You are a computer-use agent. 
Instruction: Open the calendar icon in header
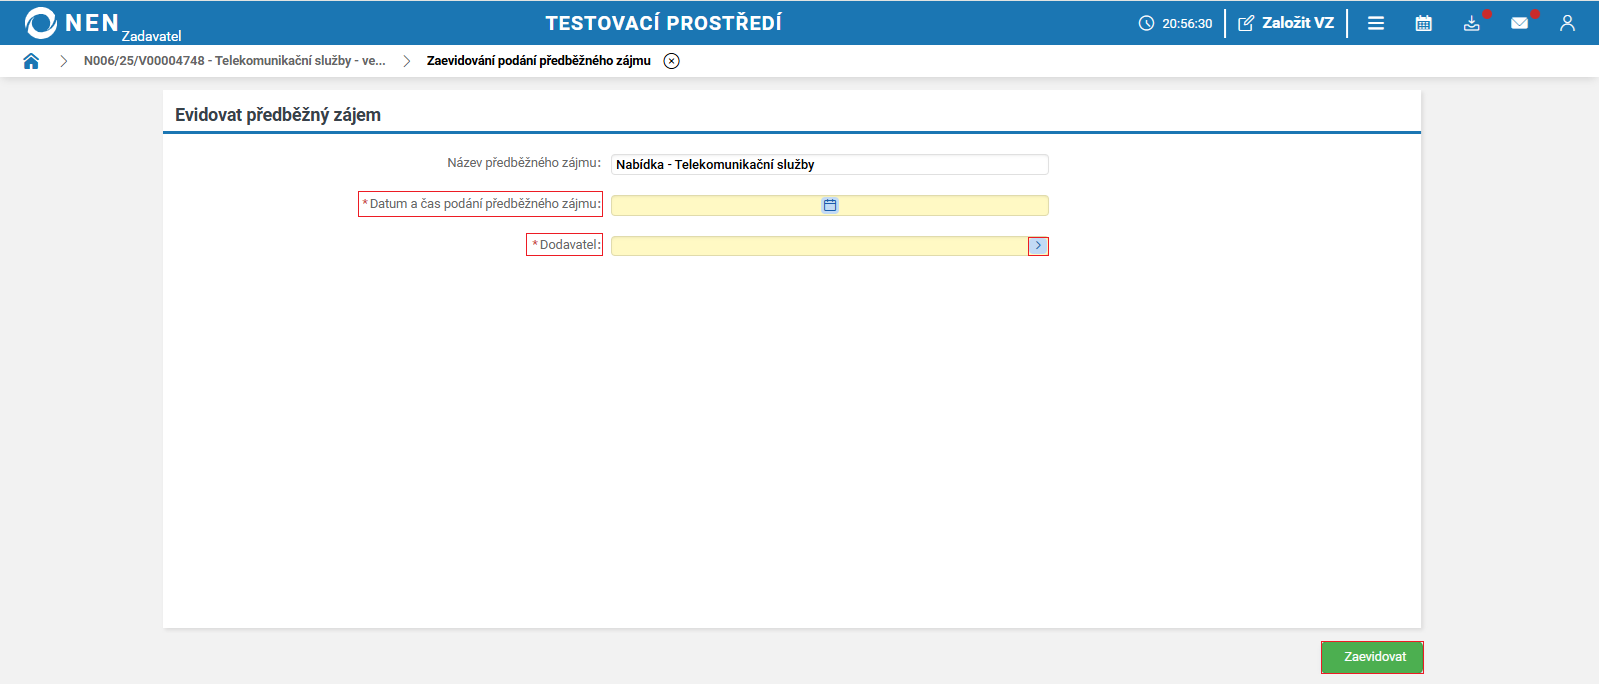[1424, 23]
